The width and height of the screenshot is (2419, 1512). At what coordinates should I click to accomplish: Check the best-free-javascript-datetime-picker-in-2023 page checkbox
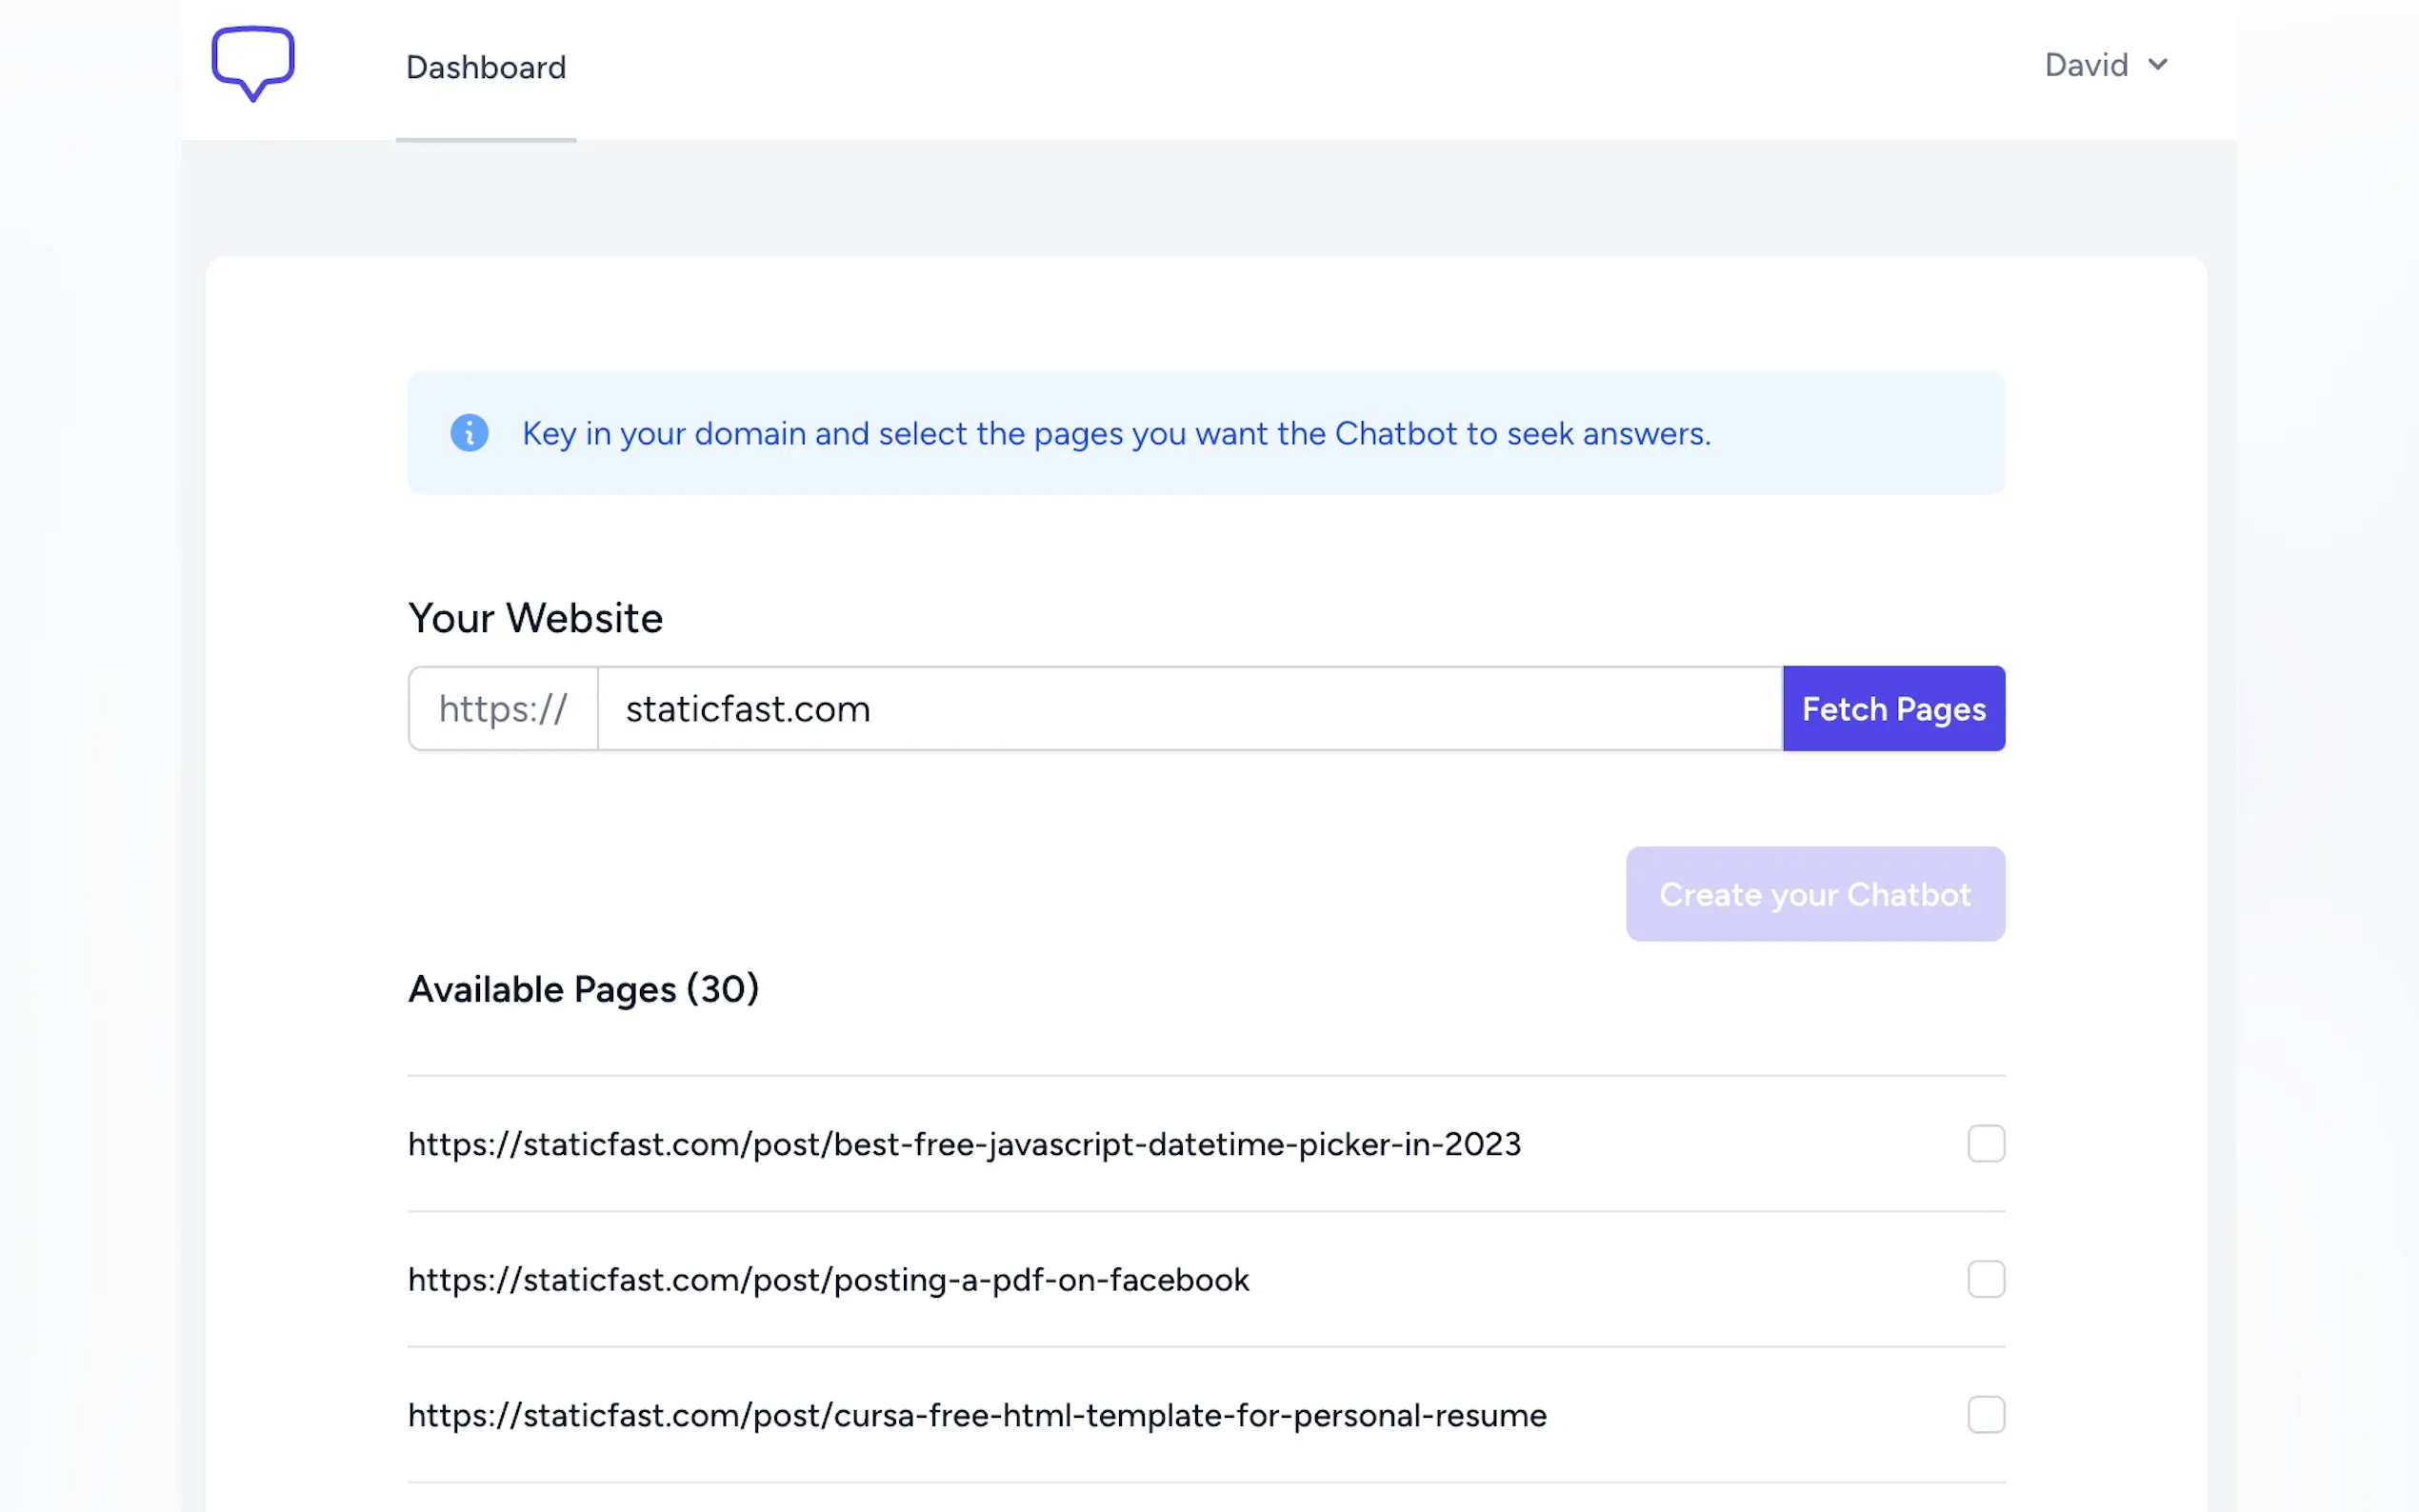coord(1986,1144)
